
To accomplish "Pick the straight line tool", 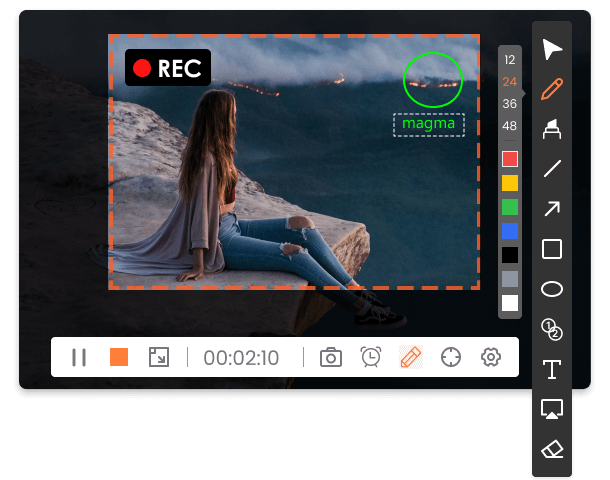I will (x=552, y=169).
